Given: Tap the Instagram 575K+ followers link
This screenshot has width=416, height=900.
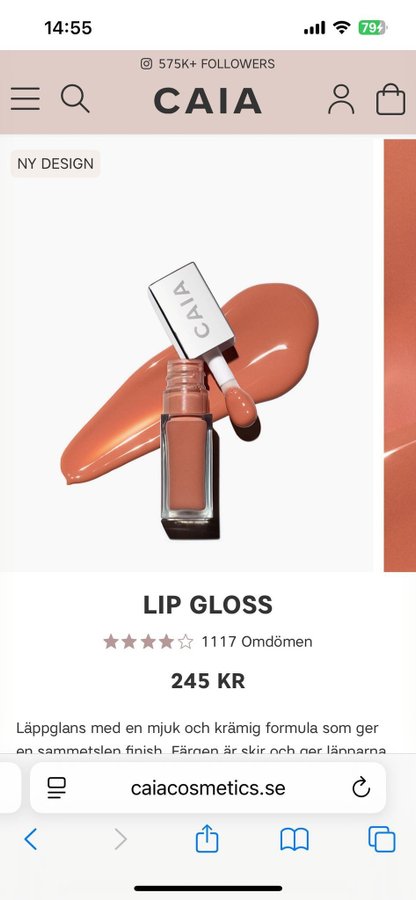Looking at the screenshot, I should (x=208, y=64).
